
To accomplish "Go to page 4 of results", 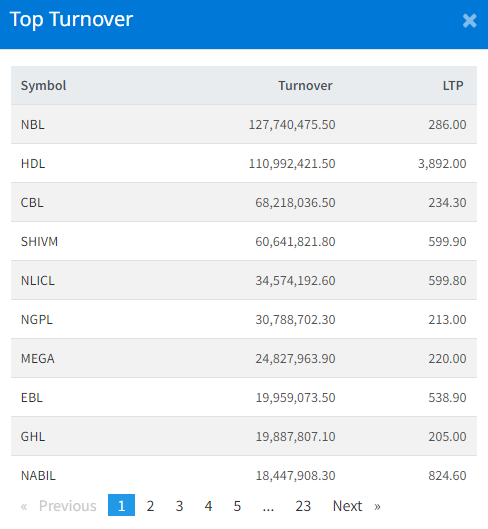I will [208, 506].
